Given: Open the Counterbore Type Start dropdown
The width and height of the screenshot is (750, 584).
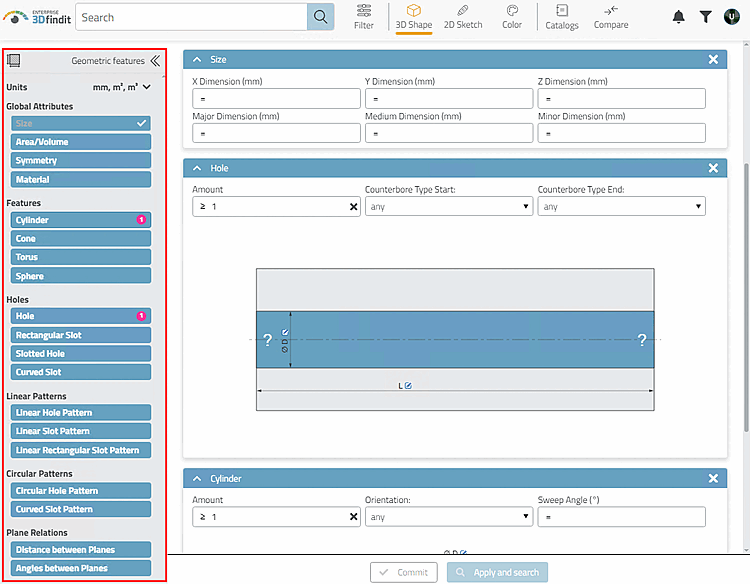Looking at the screenshot, I should (449, 207).
